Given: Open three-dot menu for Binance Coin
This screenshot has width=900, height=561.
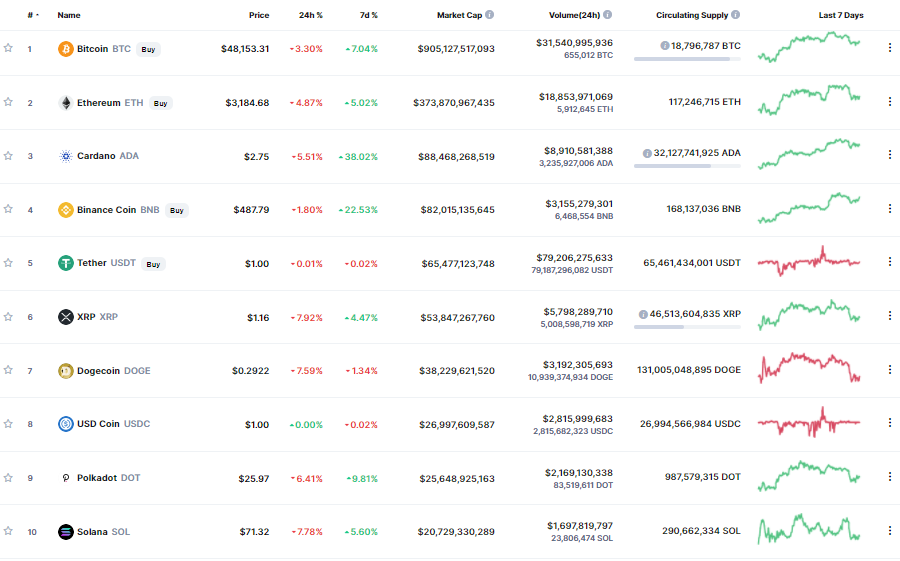Looking at the screenshot, I should pos(890,208).
